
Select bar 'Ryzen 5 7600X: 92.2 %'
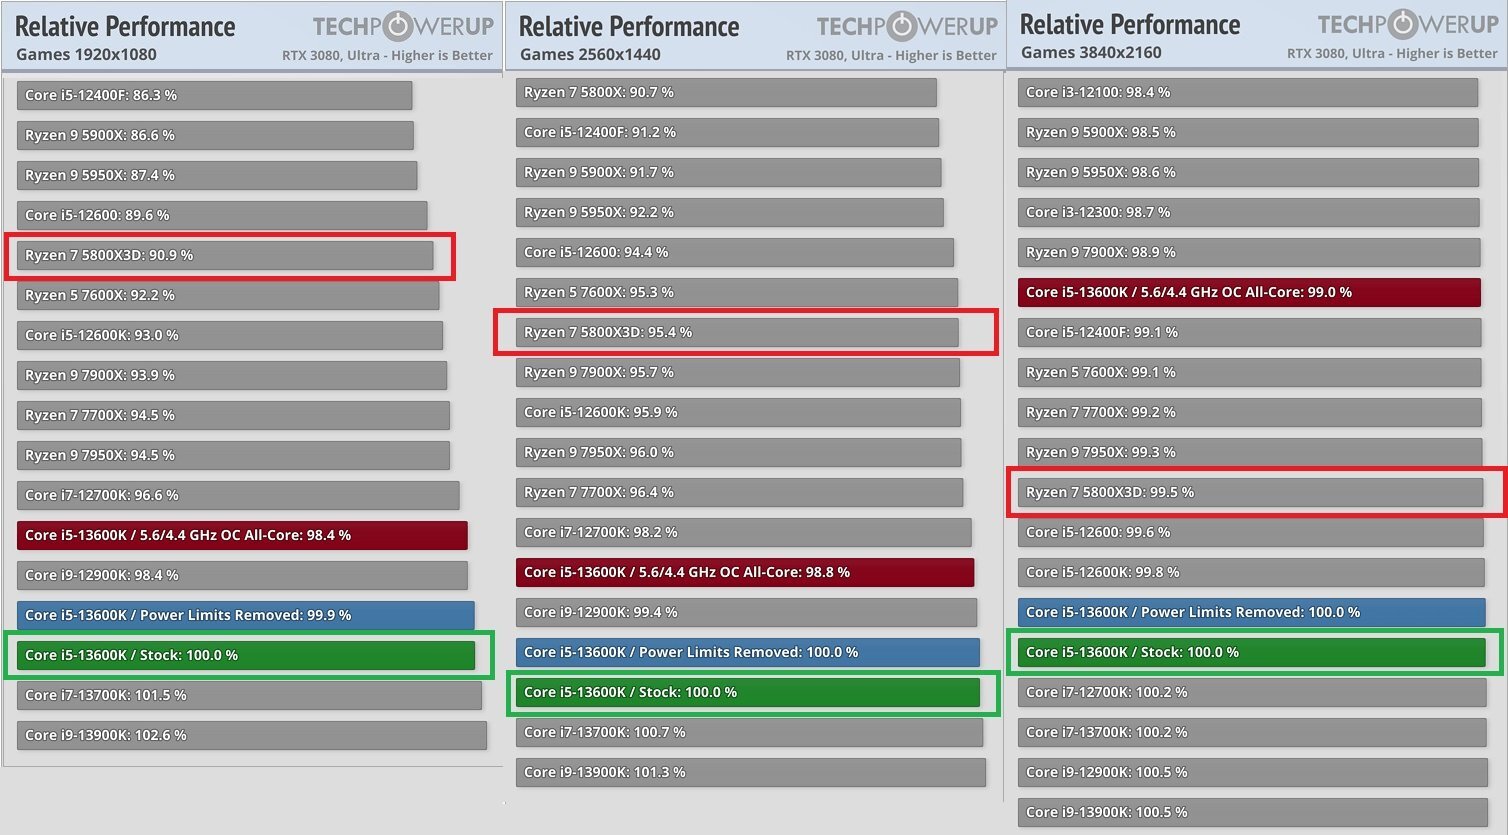coord(228,295)
